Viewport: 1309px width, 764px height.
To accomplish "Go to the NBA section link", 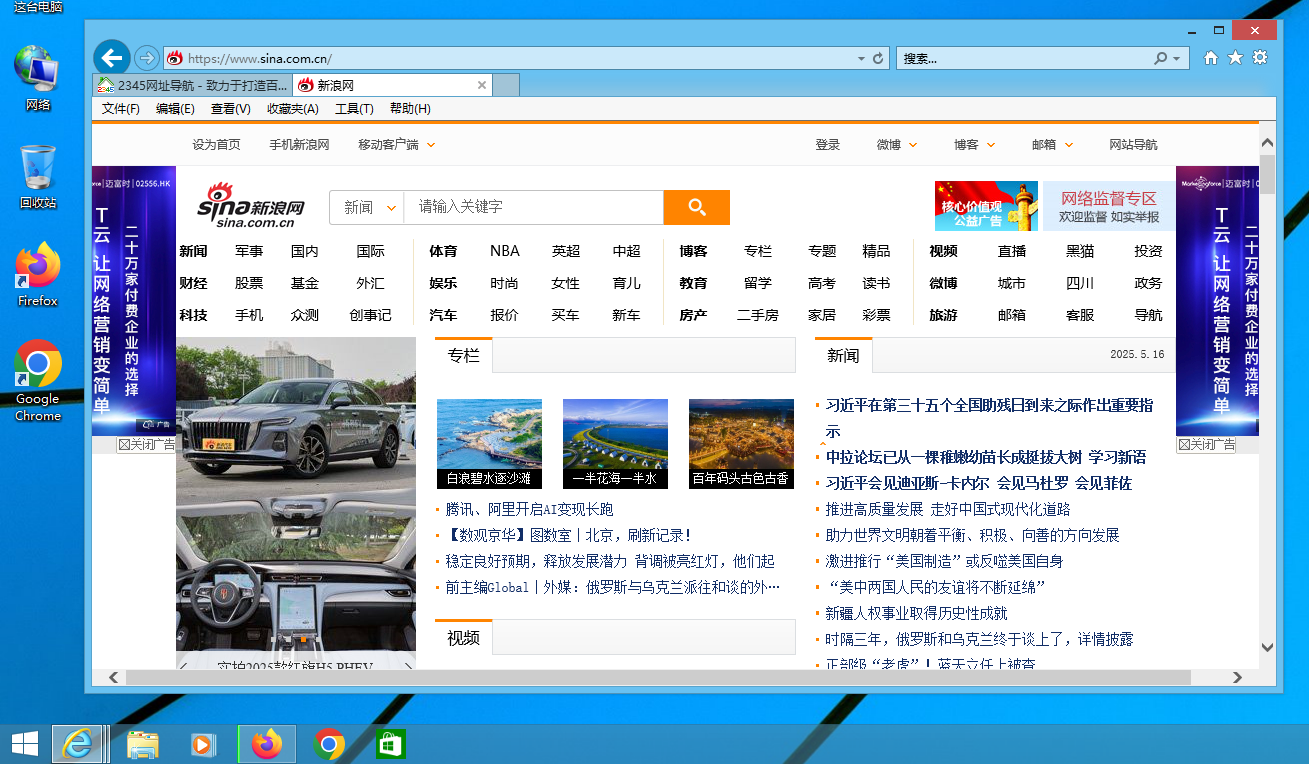I will (505, 251).
